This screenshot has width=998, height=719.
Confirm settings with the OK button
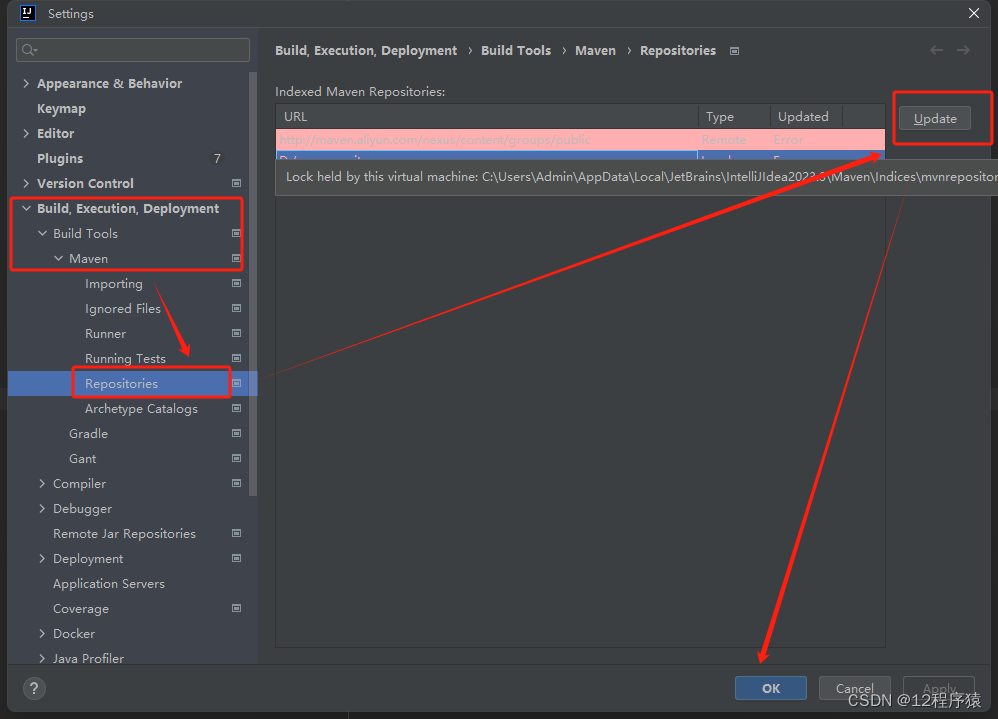click(770, 688)
